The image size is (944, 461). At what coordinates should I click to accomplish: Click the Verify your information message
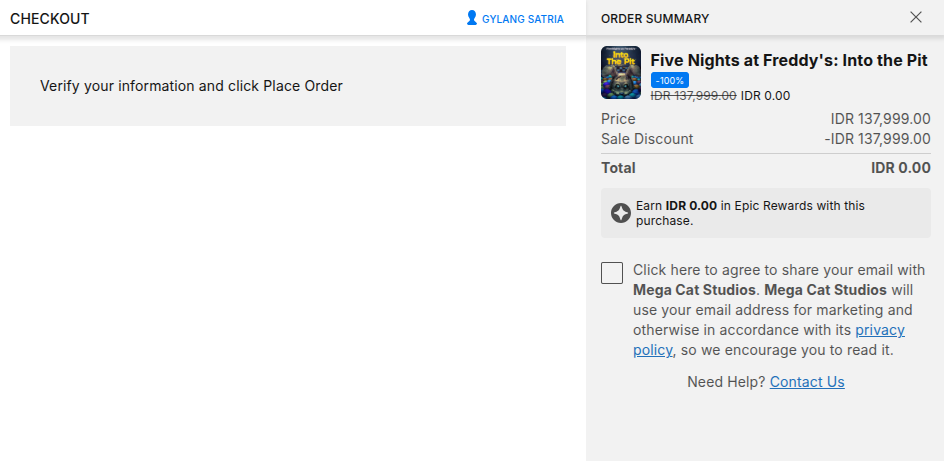[191, 86]
